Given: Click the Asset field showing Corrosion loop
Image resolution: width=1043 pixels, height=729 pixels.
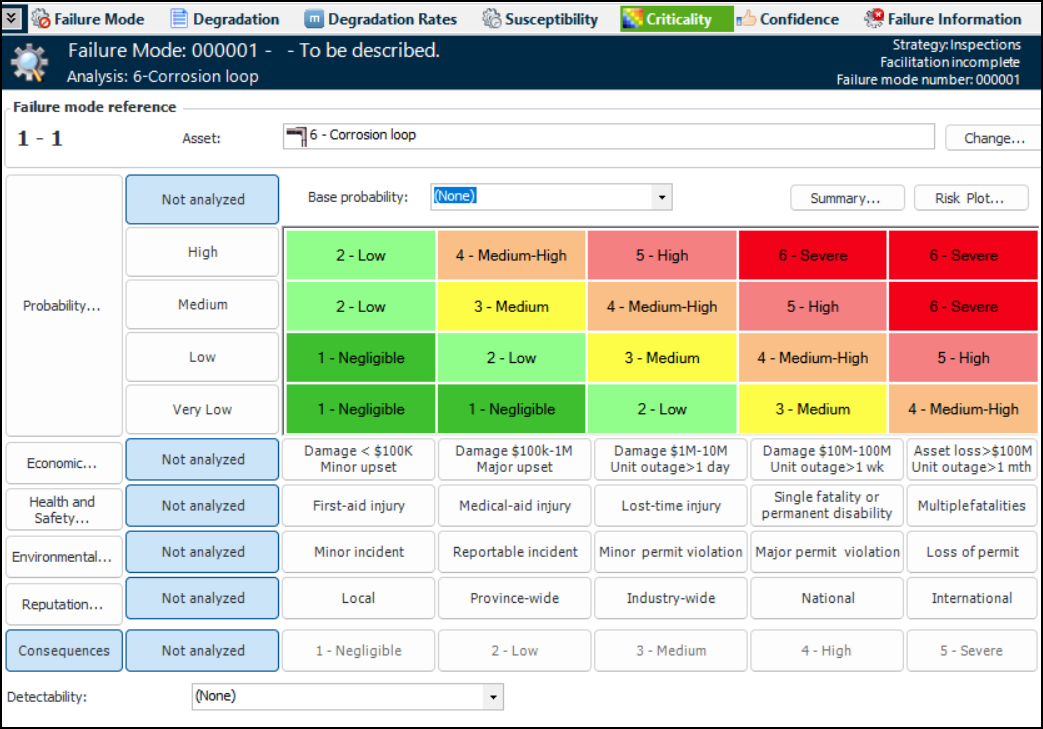Looking at the screenshot, I should 608,136.
